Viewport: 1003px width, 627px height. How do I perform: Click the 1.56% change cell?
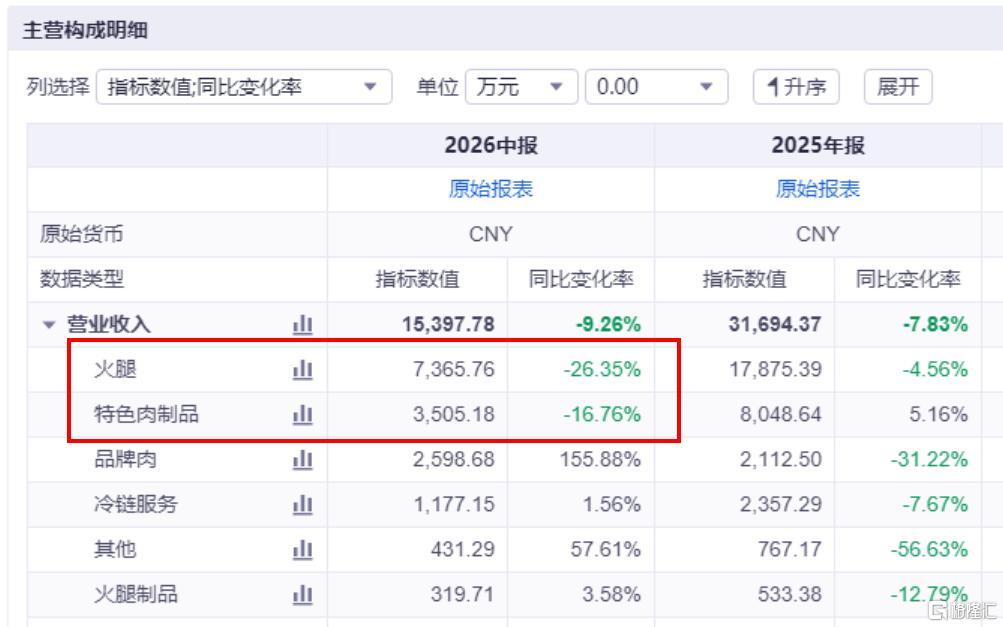tap(612, 504)
